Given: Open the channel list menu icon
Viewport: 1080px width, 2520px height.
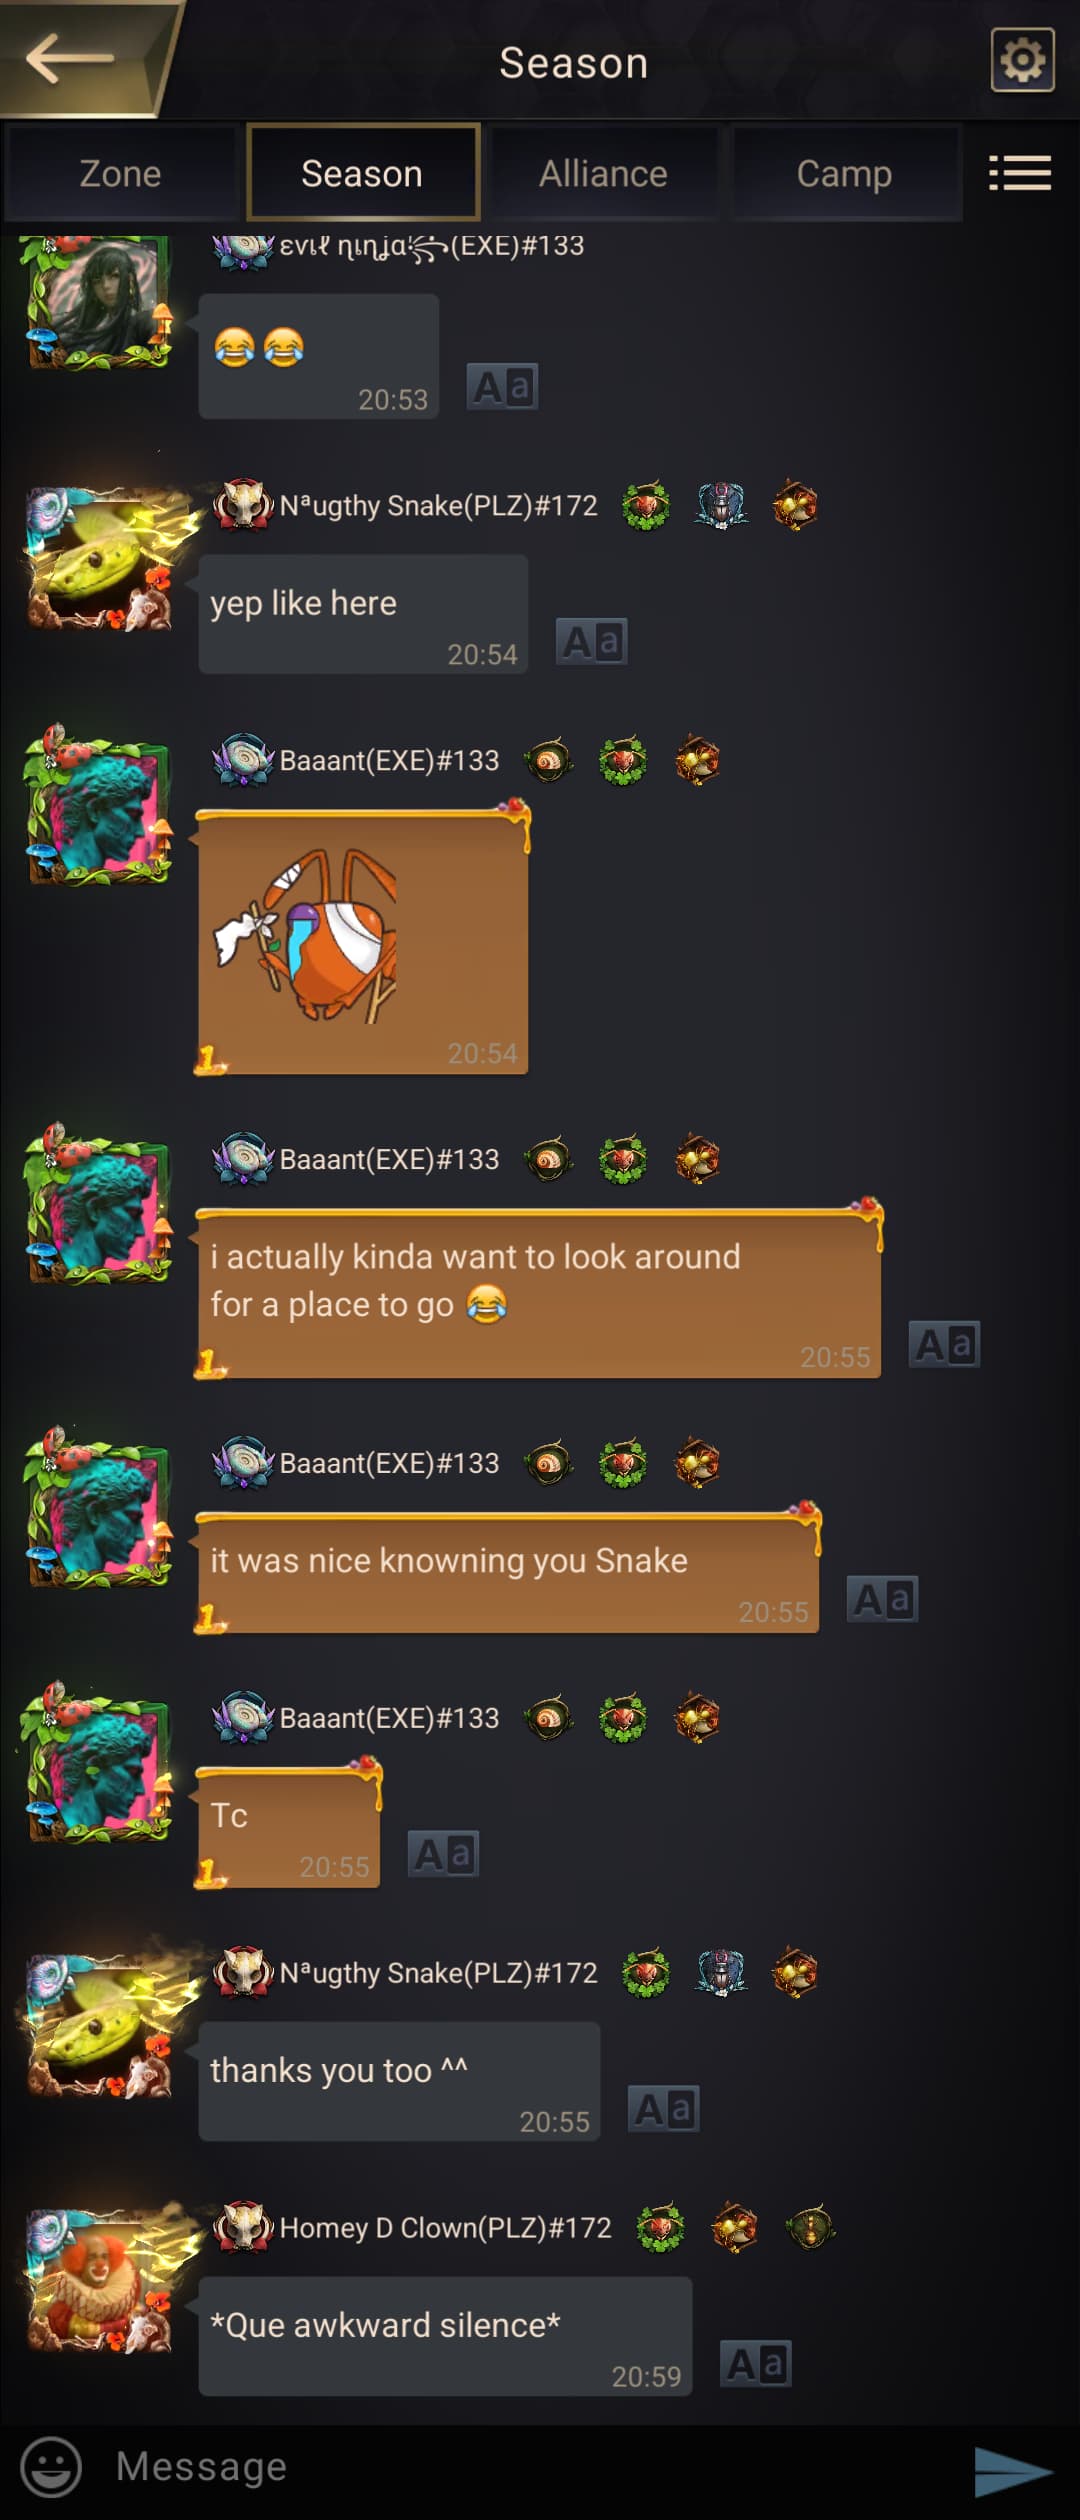Looking at the screenshot, I should [x=1019, y=173].
